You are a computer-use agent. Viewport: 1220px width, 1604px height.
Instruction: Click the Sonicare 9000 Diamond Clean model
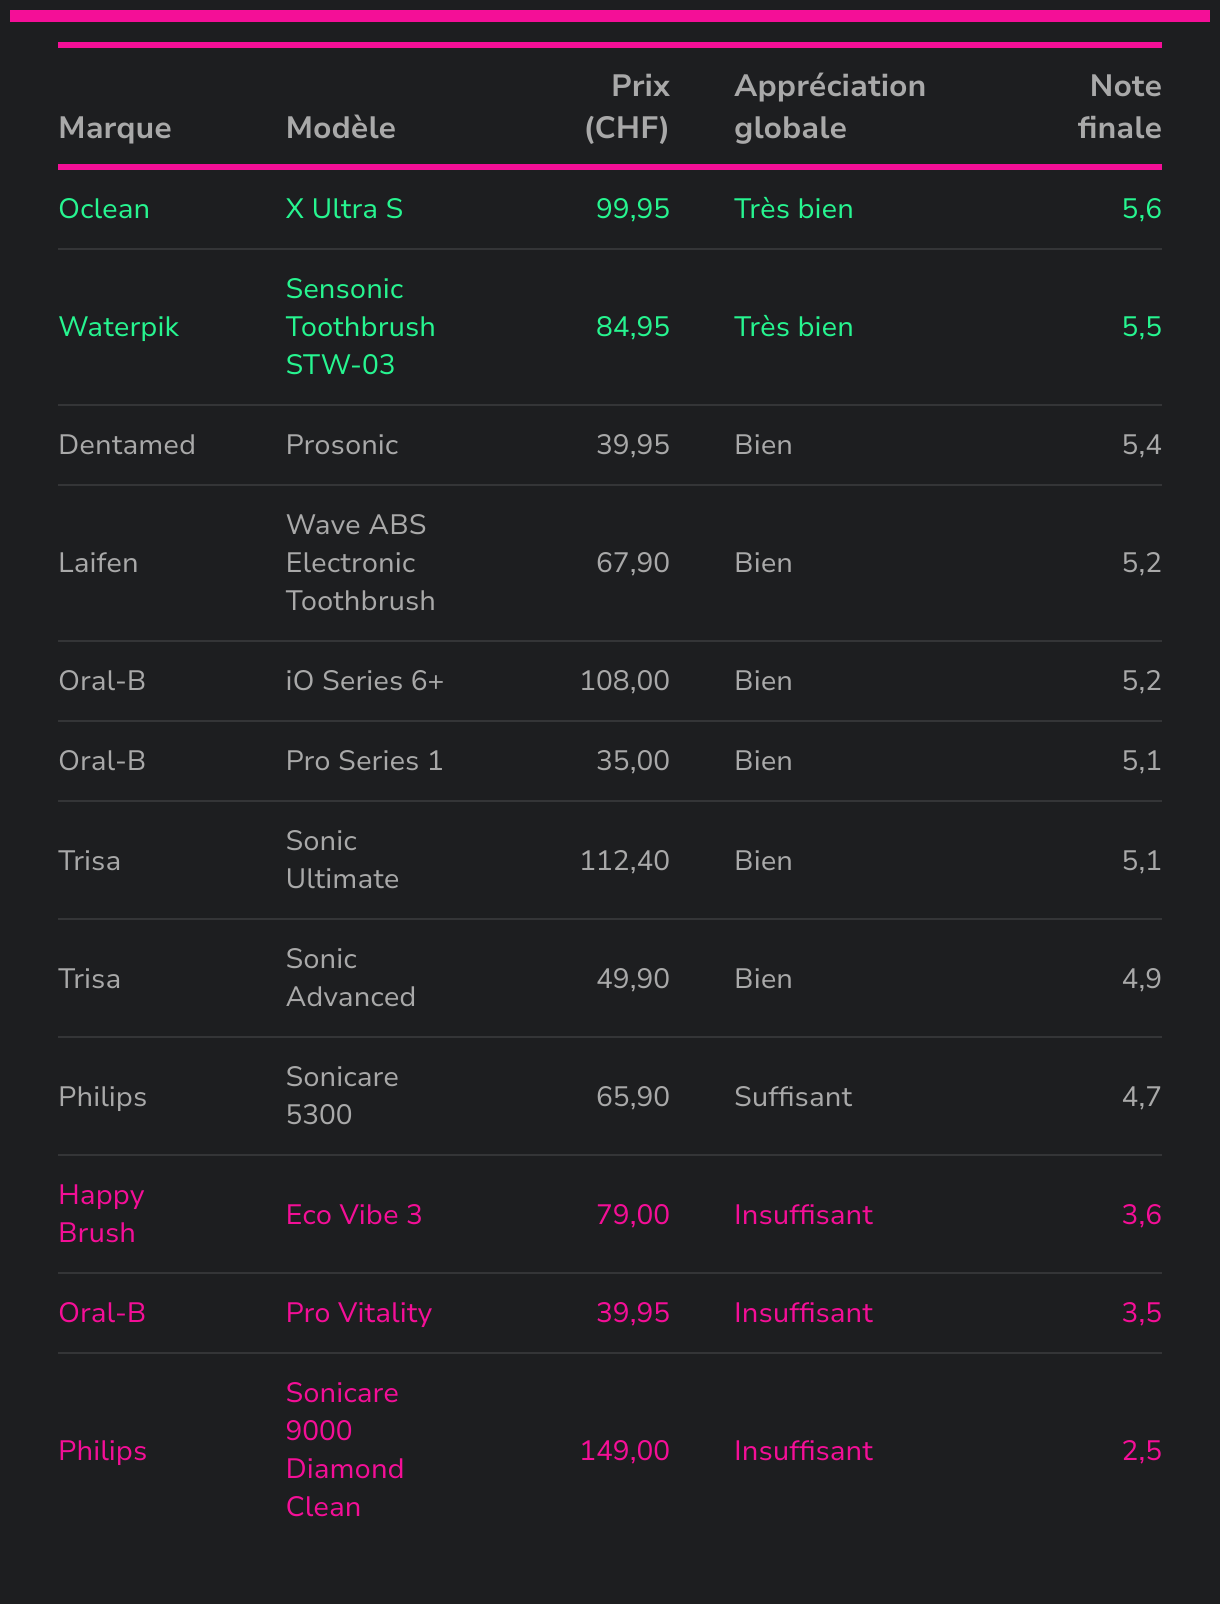click(344, 1450)
